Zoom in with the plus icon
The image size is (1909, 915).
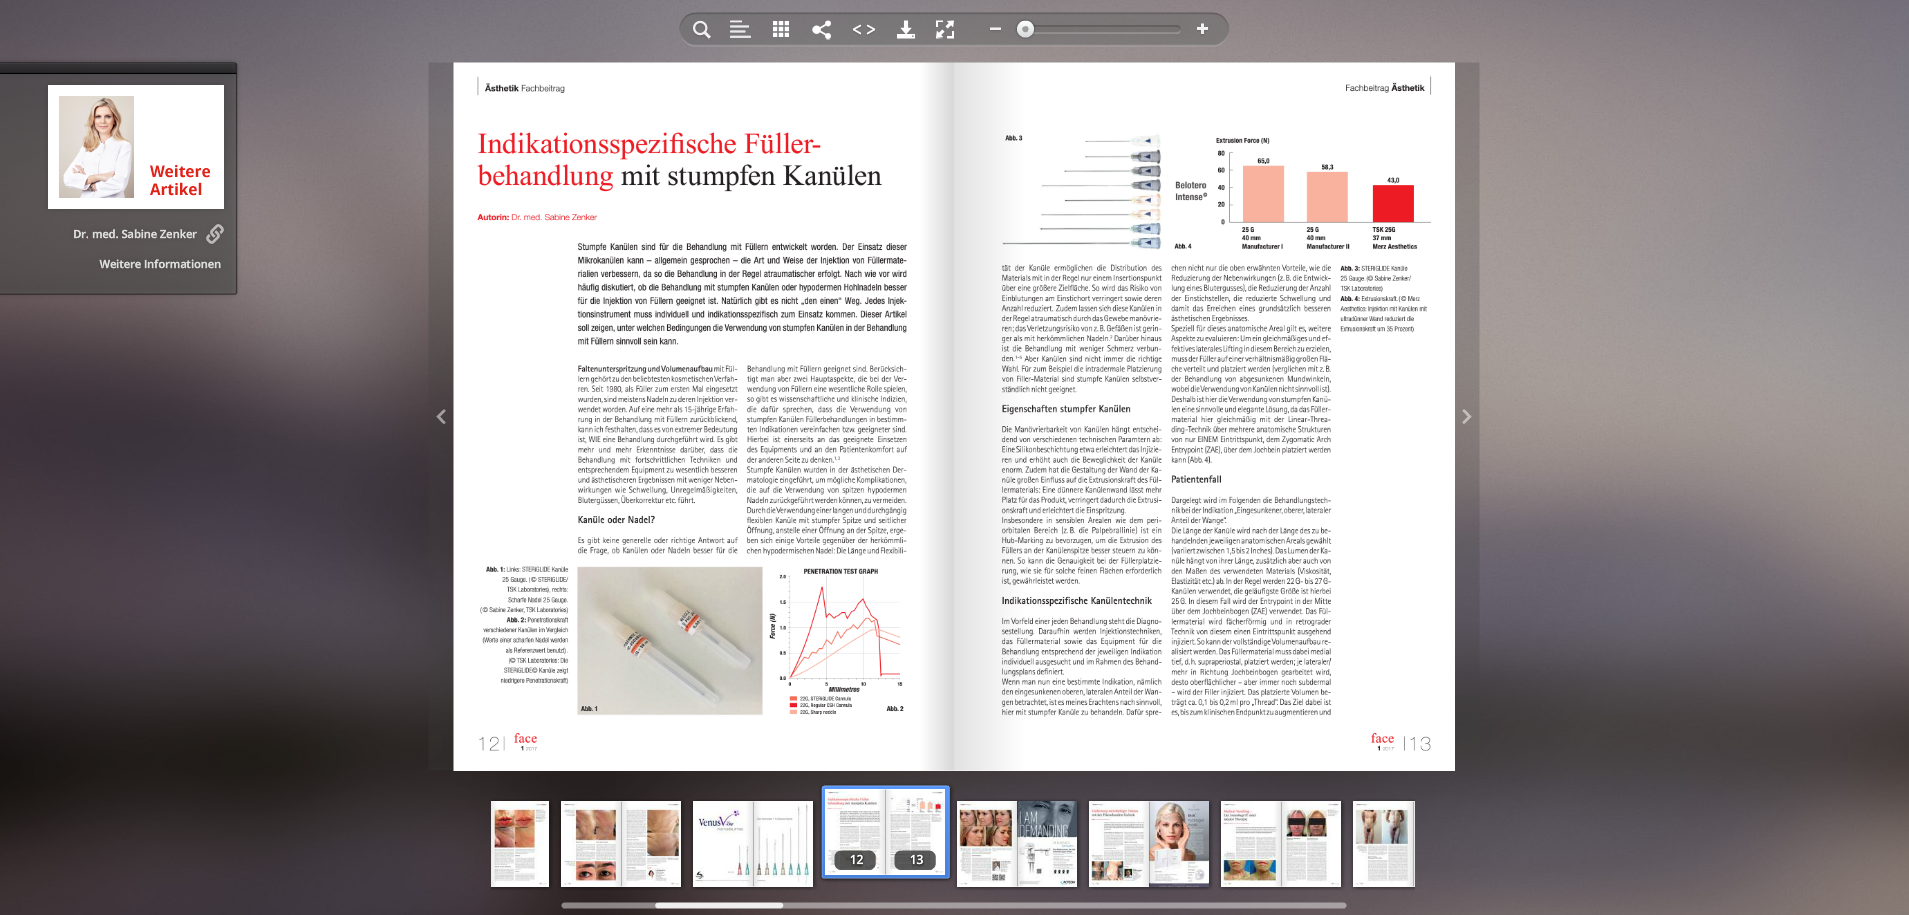[x=1202, y=29]
